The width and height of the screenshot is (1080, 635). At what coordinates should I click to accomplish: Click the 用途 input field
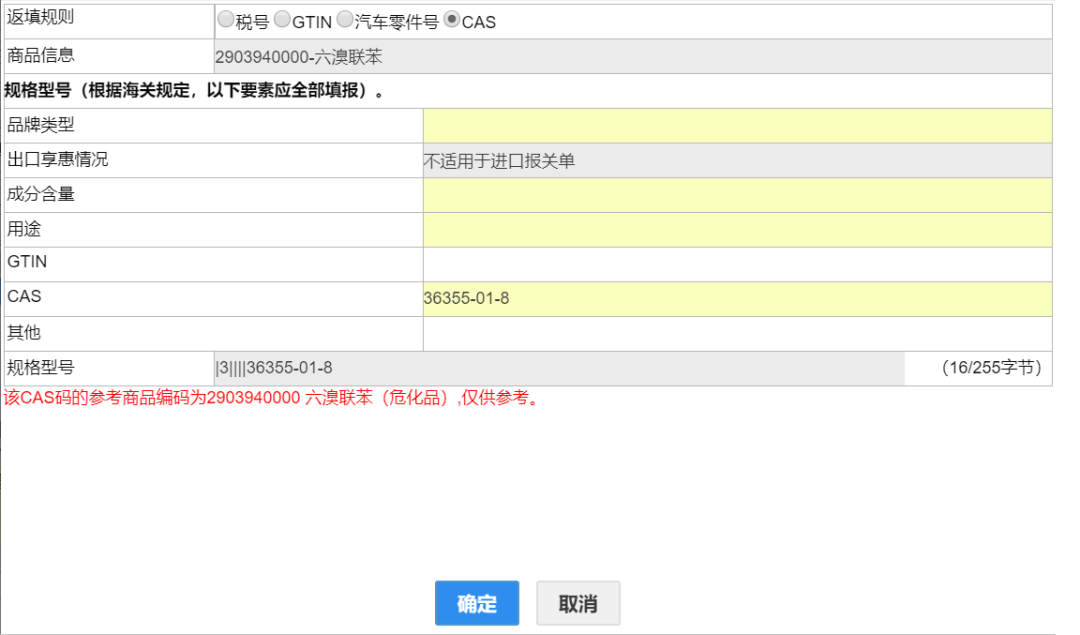pos(738,230)
